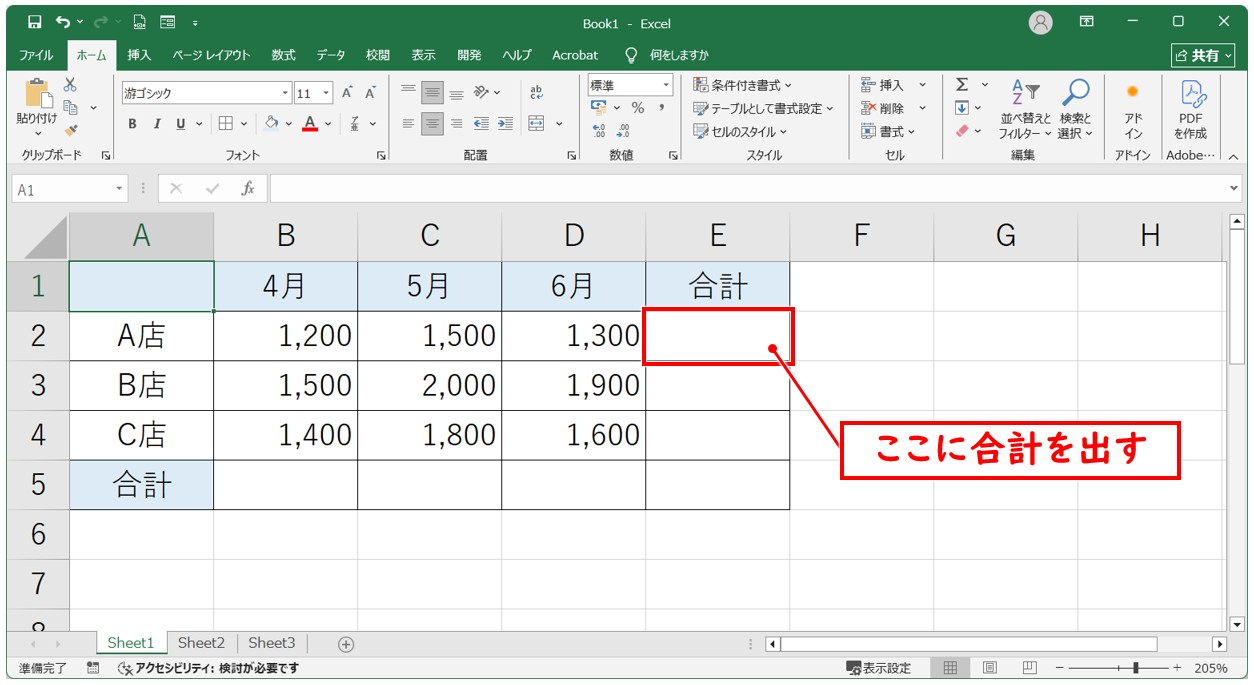This screenshot has height=685, width=1254.
Task: Switch to the ページレイアウト tab
Action: (211, 55)
